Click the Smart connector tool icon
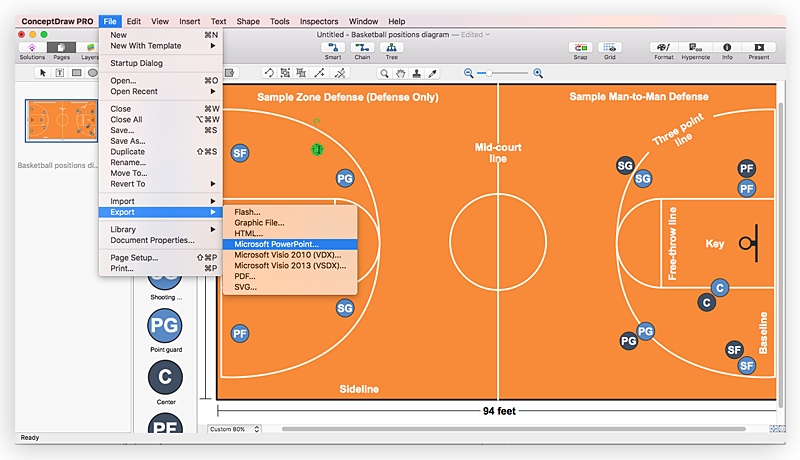The height and width of the screenshot is (460, 800). (333, 47)
